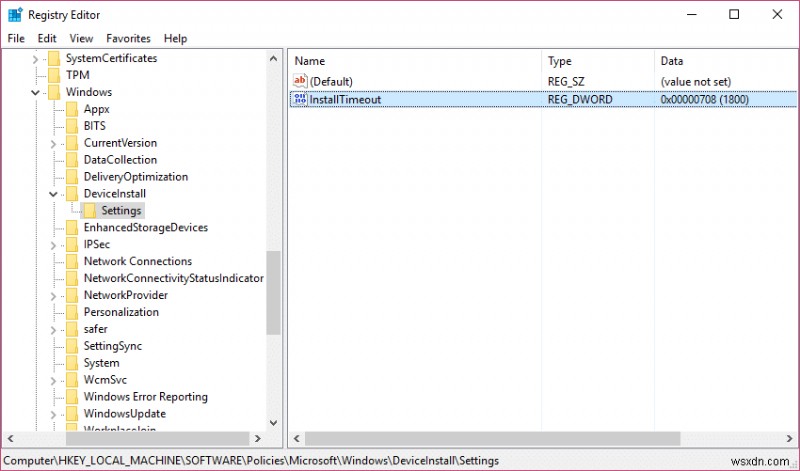
Task: Click the registry path in the status bar
Action: tap(251, 461)
